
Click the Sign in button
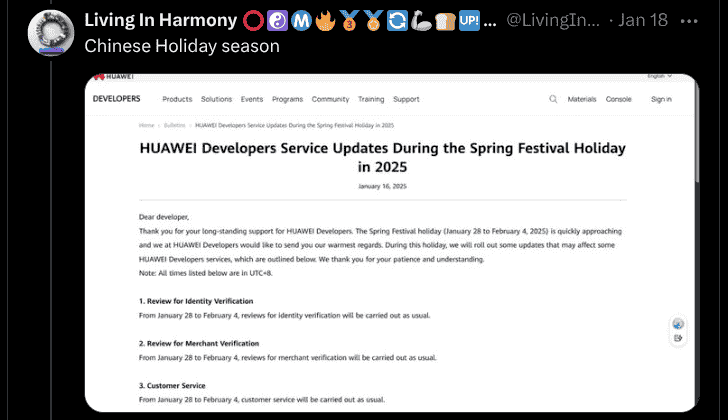661,99
